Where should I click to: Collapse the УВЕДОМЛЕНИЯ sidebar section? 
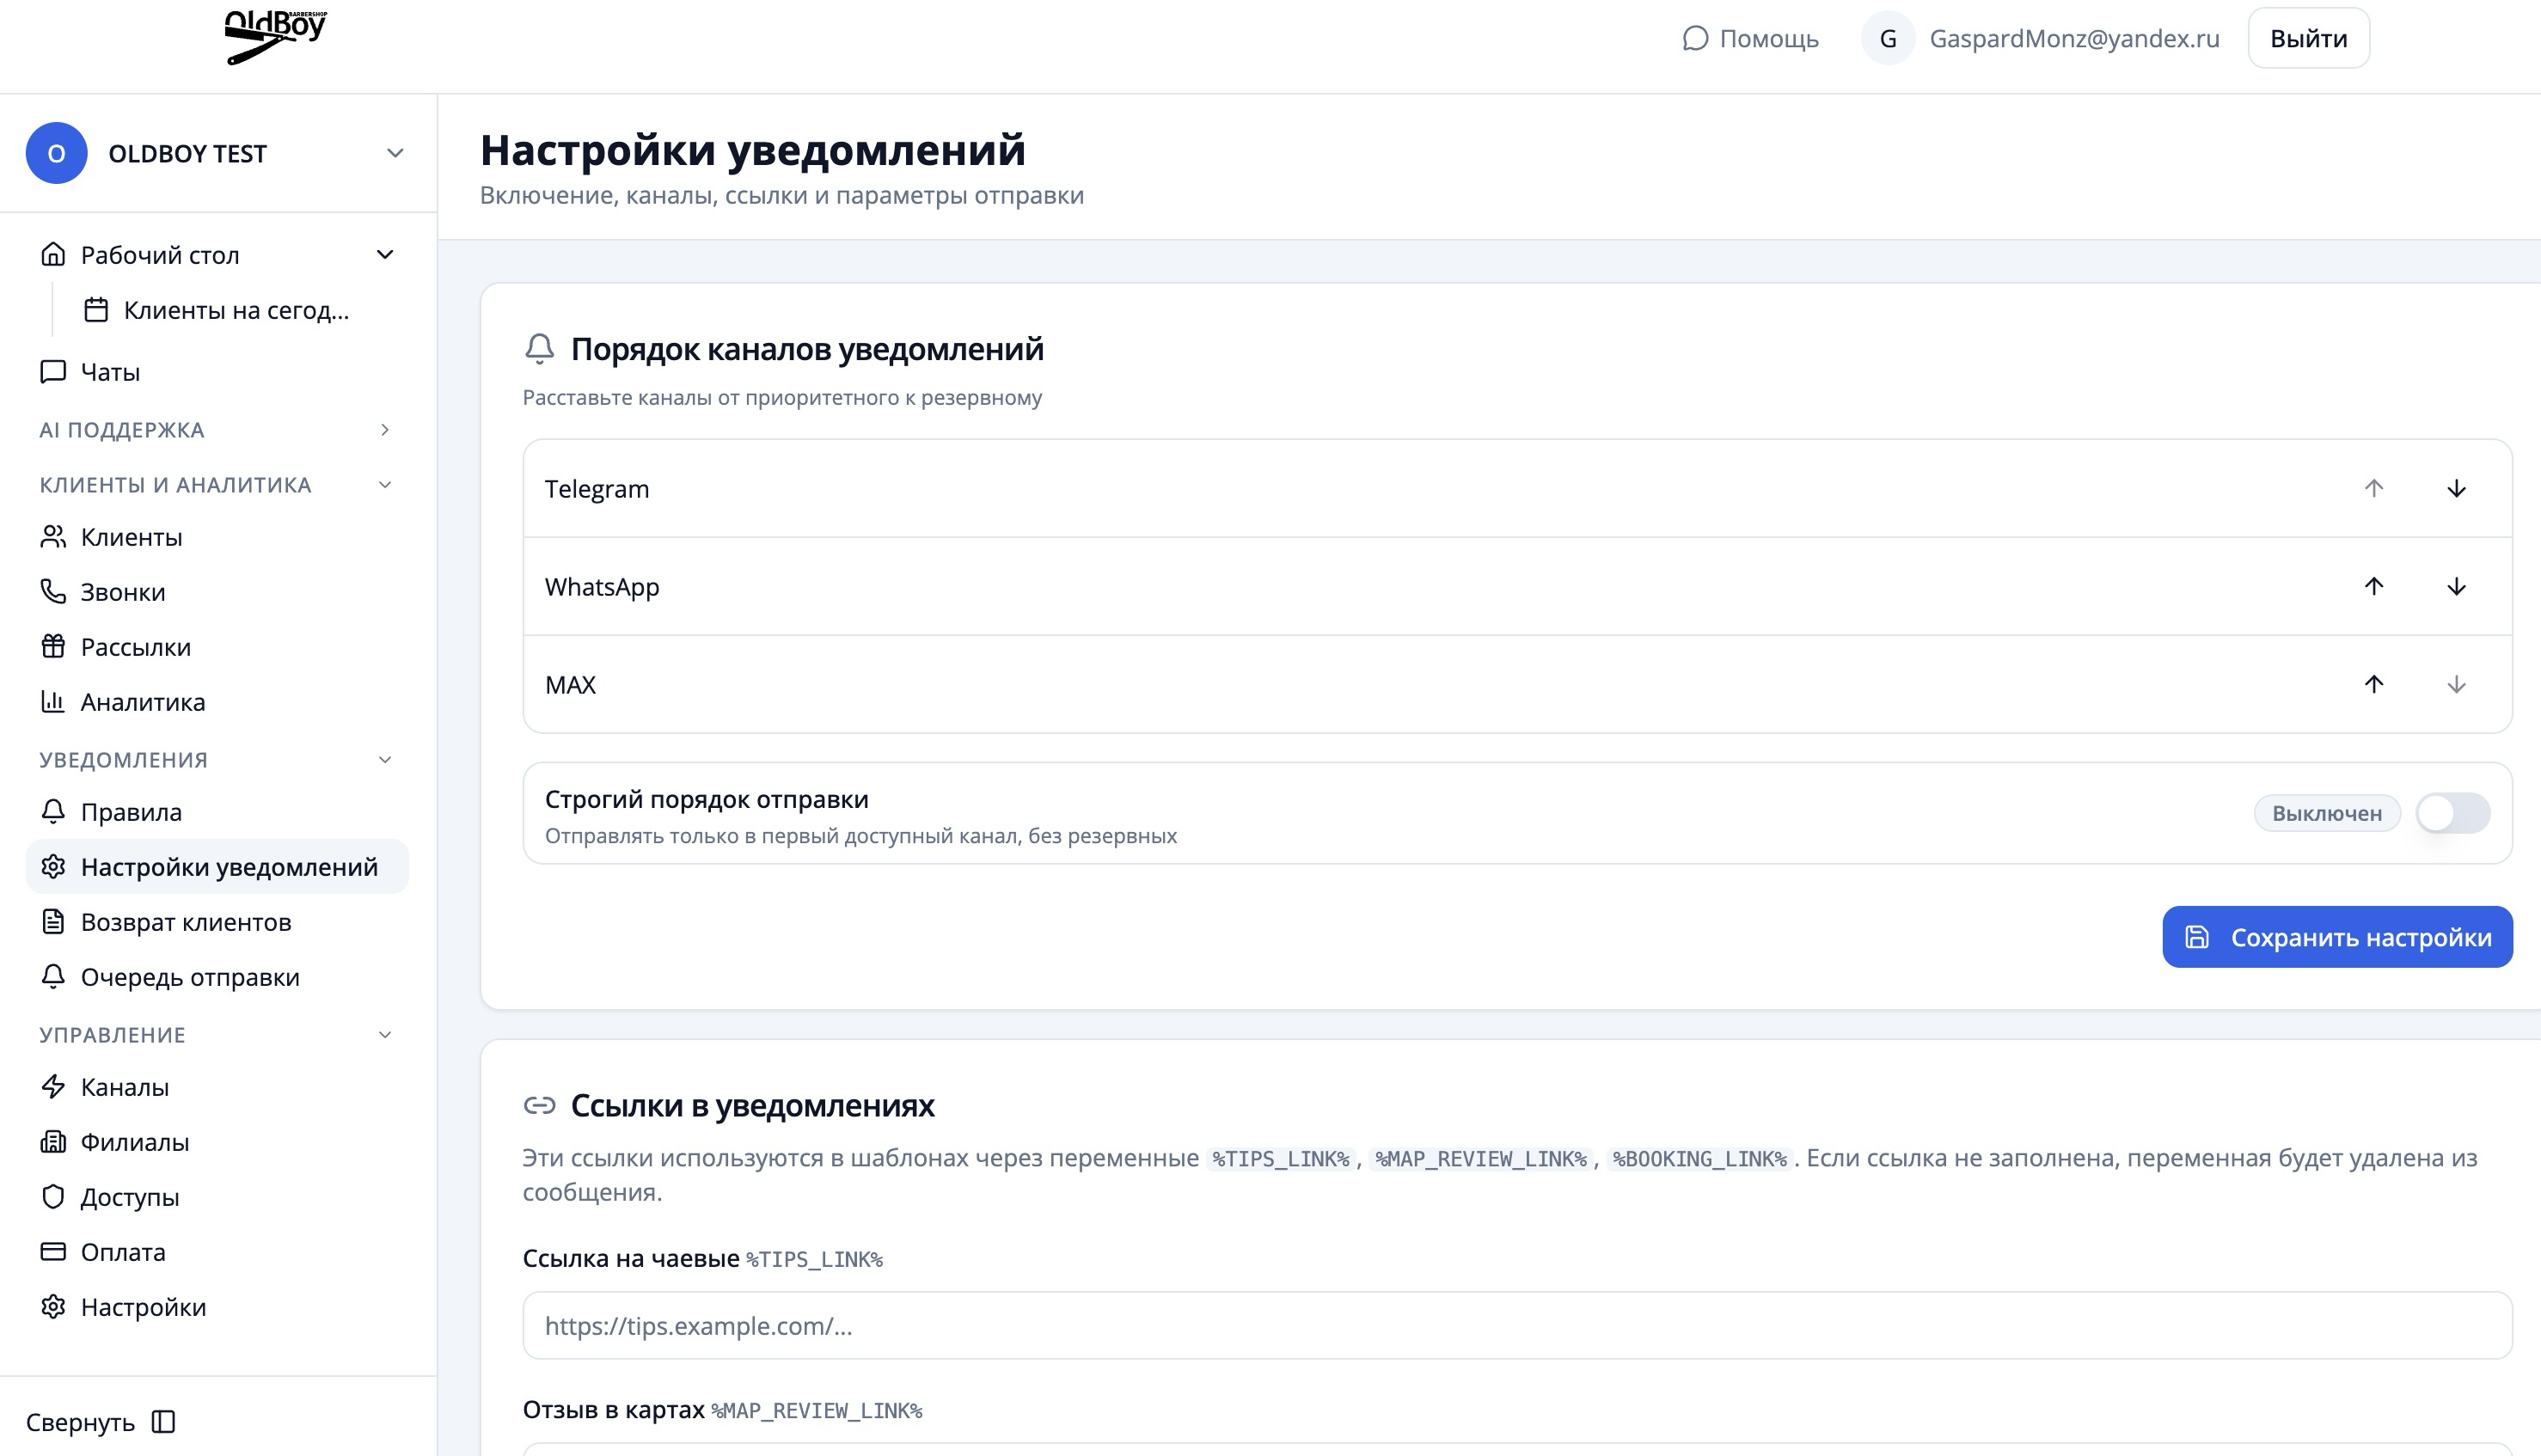[x=385, y=760]
